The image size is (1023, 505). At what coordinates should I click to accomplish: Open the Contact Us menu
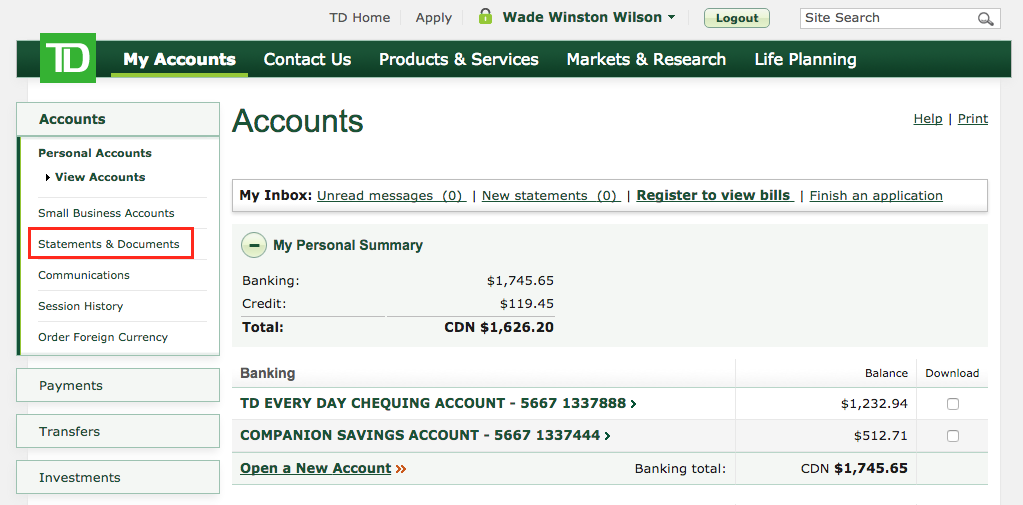pos(307,59)
